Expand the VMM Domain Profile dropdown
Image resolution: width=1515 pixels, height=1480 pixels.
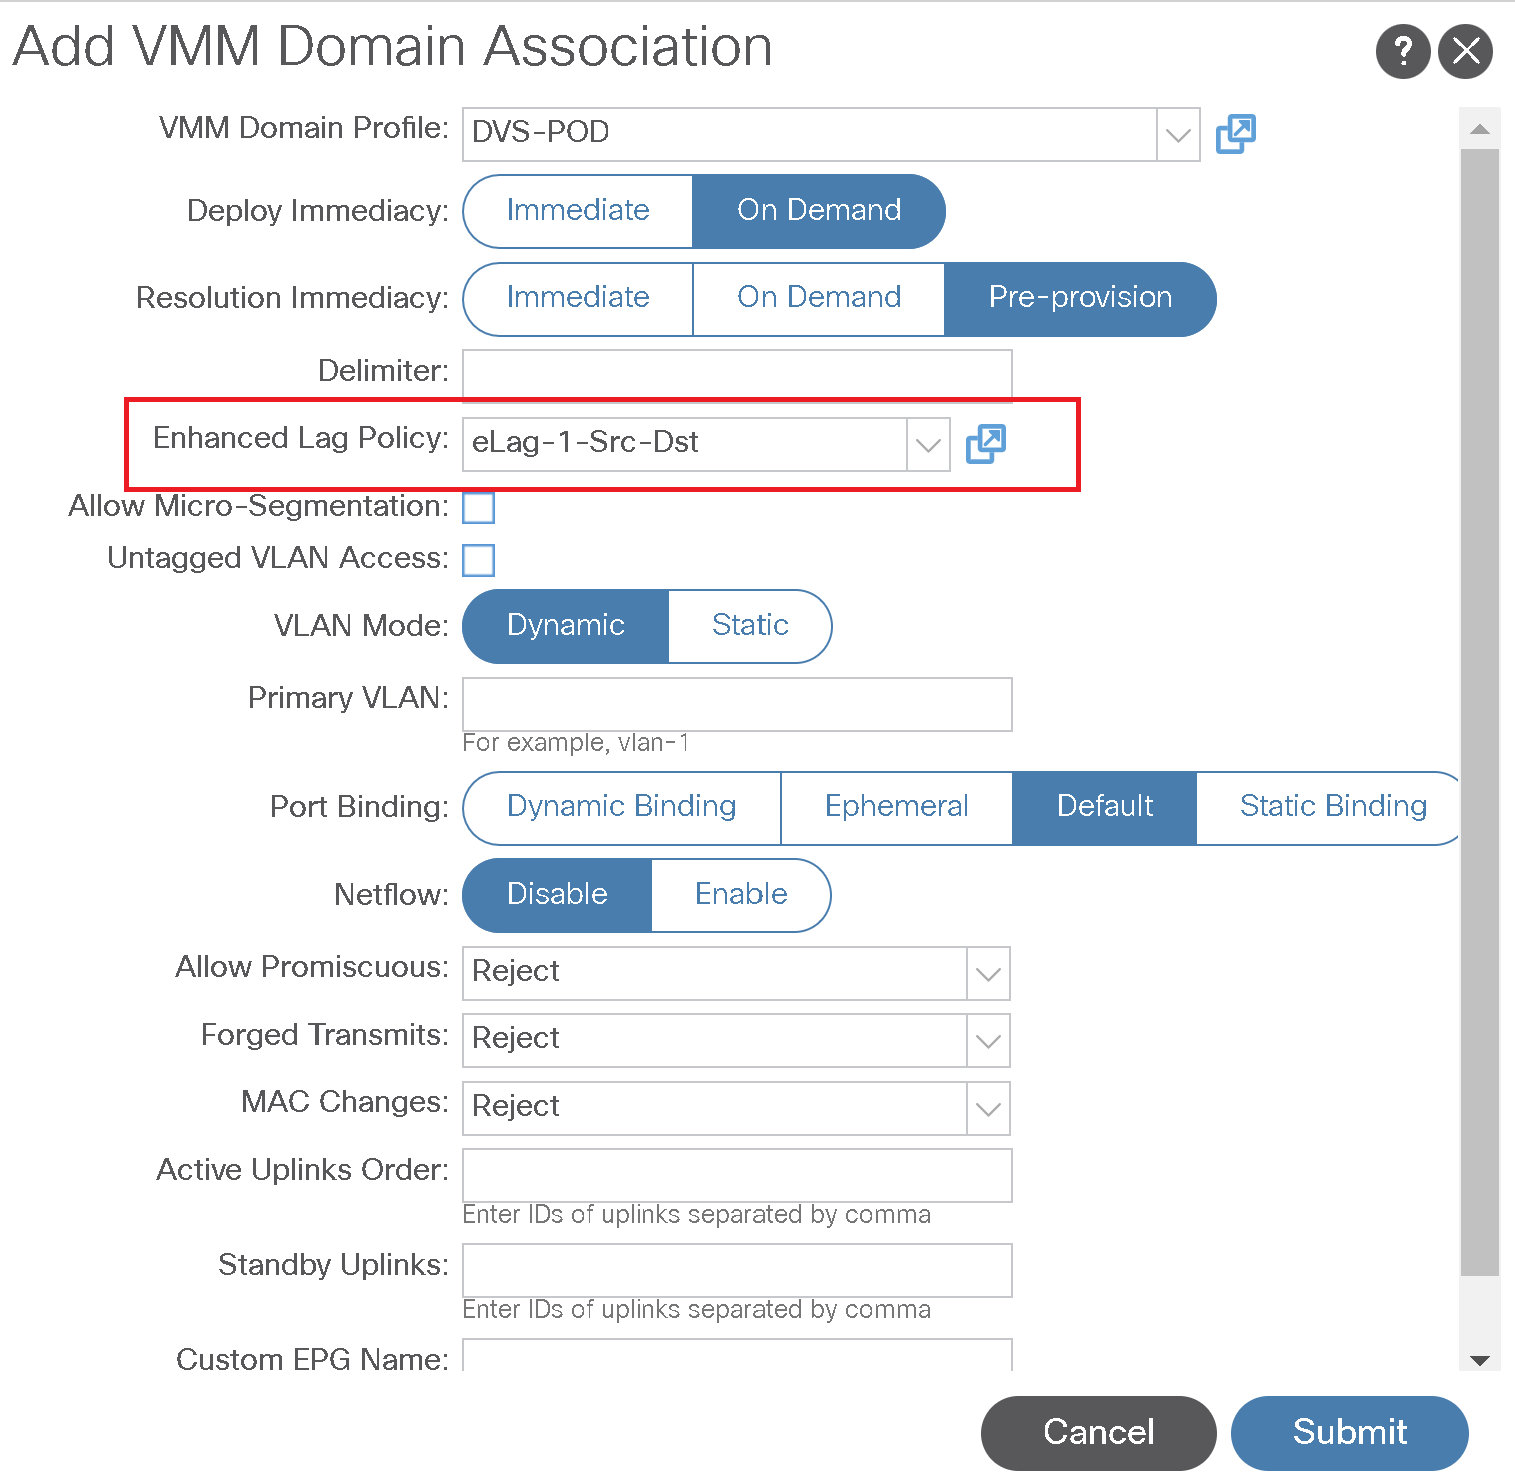[1178, 134]
